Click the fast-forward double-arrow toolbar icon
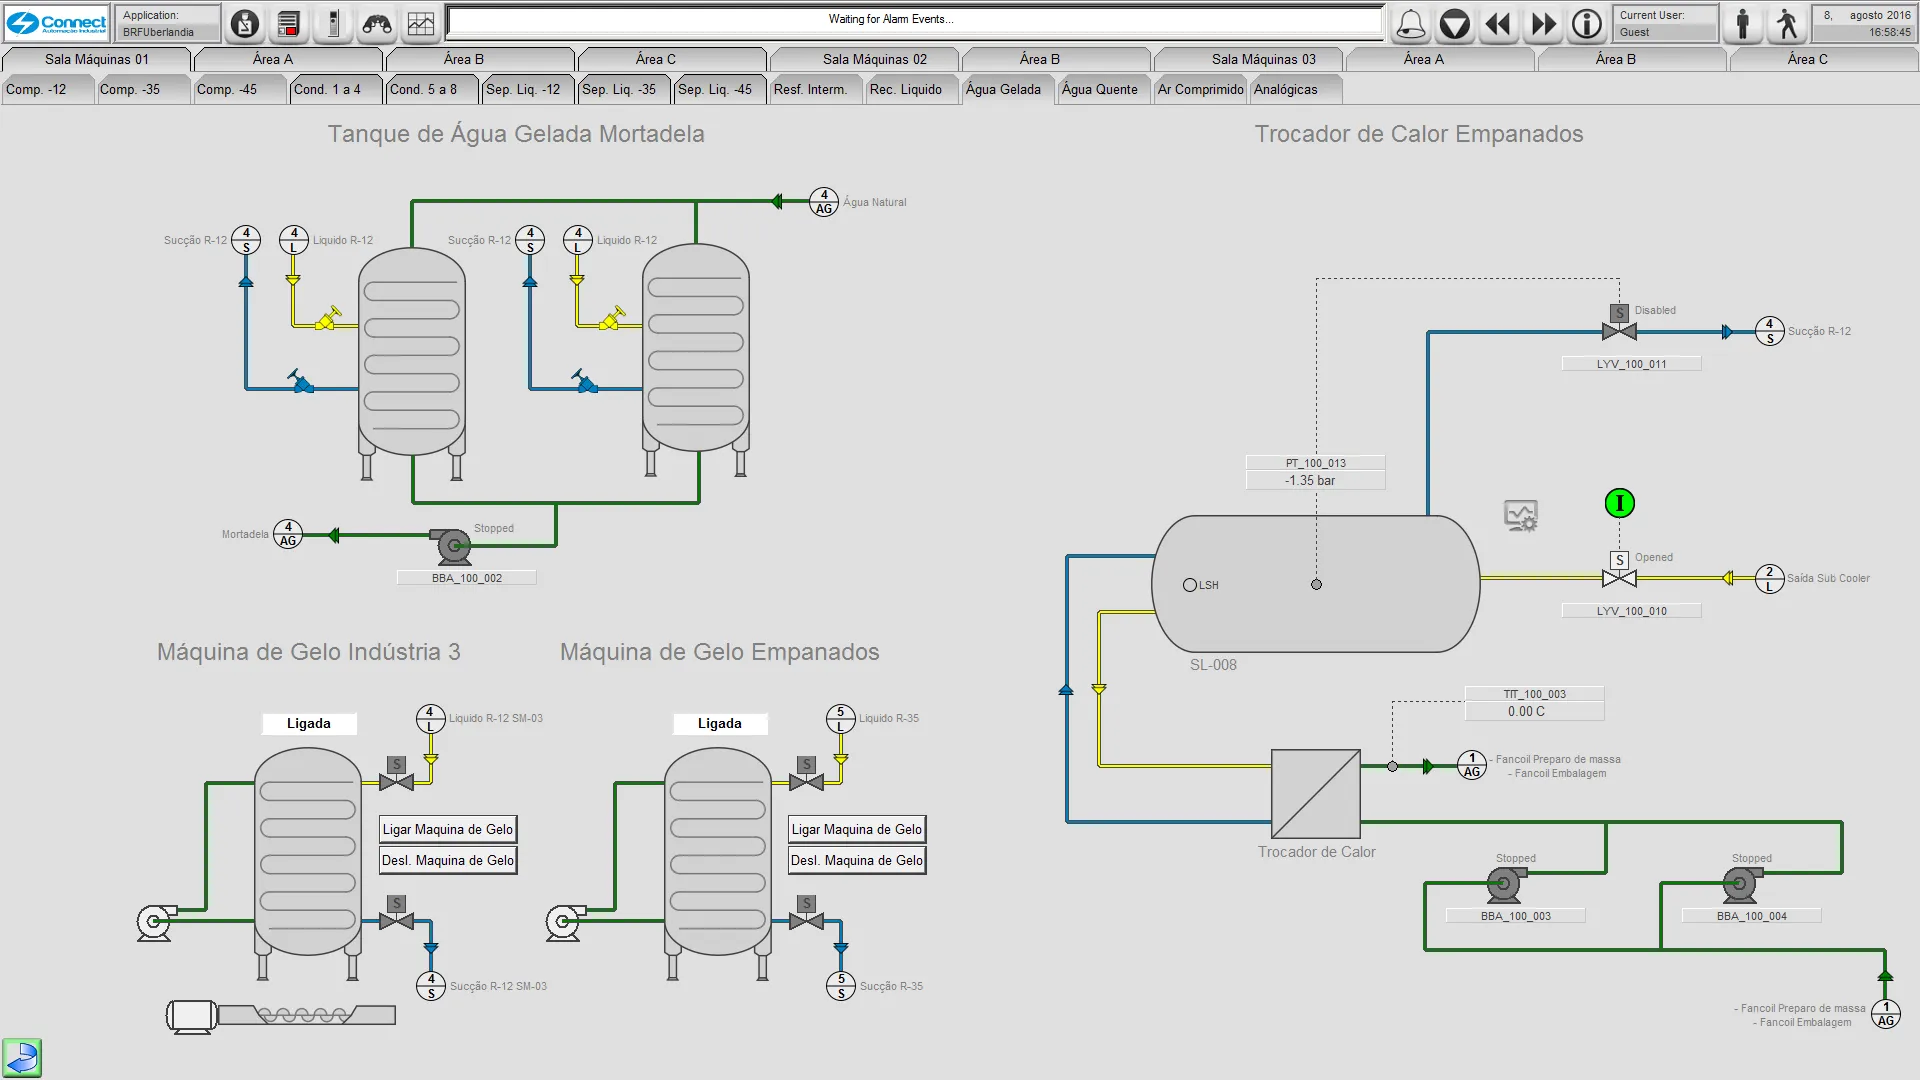Screen dimensions: 1920x1080 1543,24
